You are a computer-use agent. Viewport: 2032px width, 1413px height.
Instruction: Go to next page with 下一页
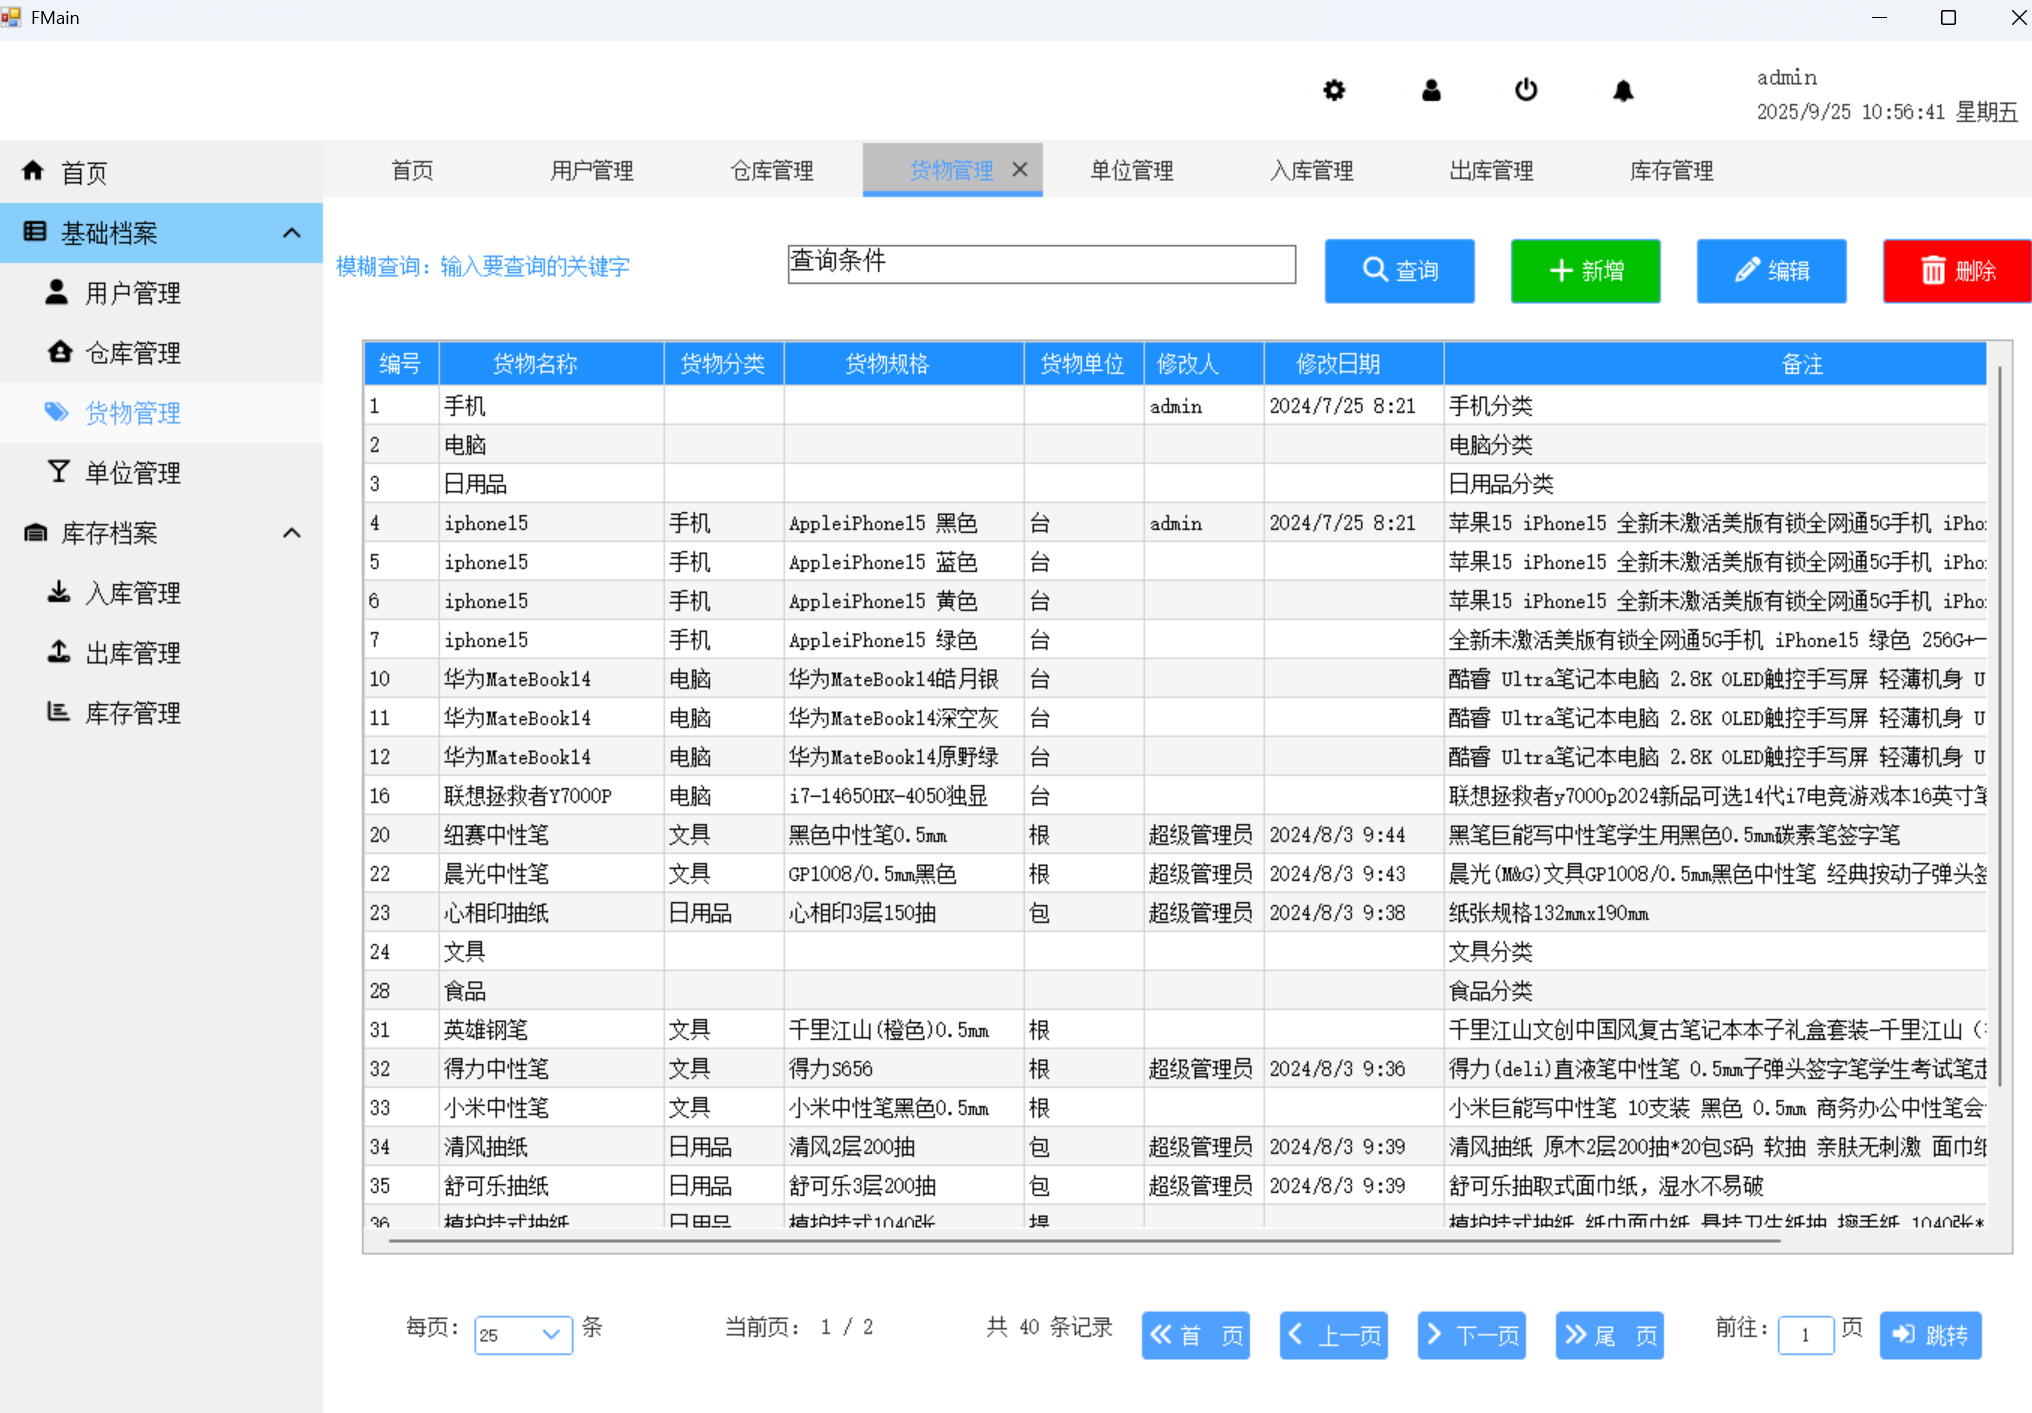tap(1471, 1335)
